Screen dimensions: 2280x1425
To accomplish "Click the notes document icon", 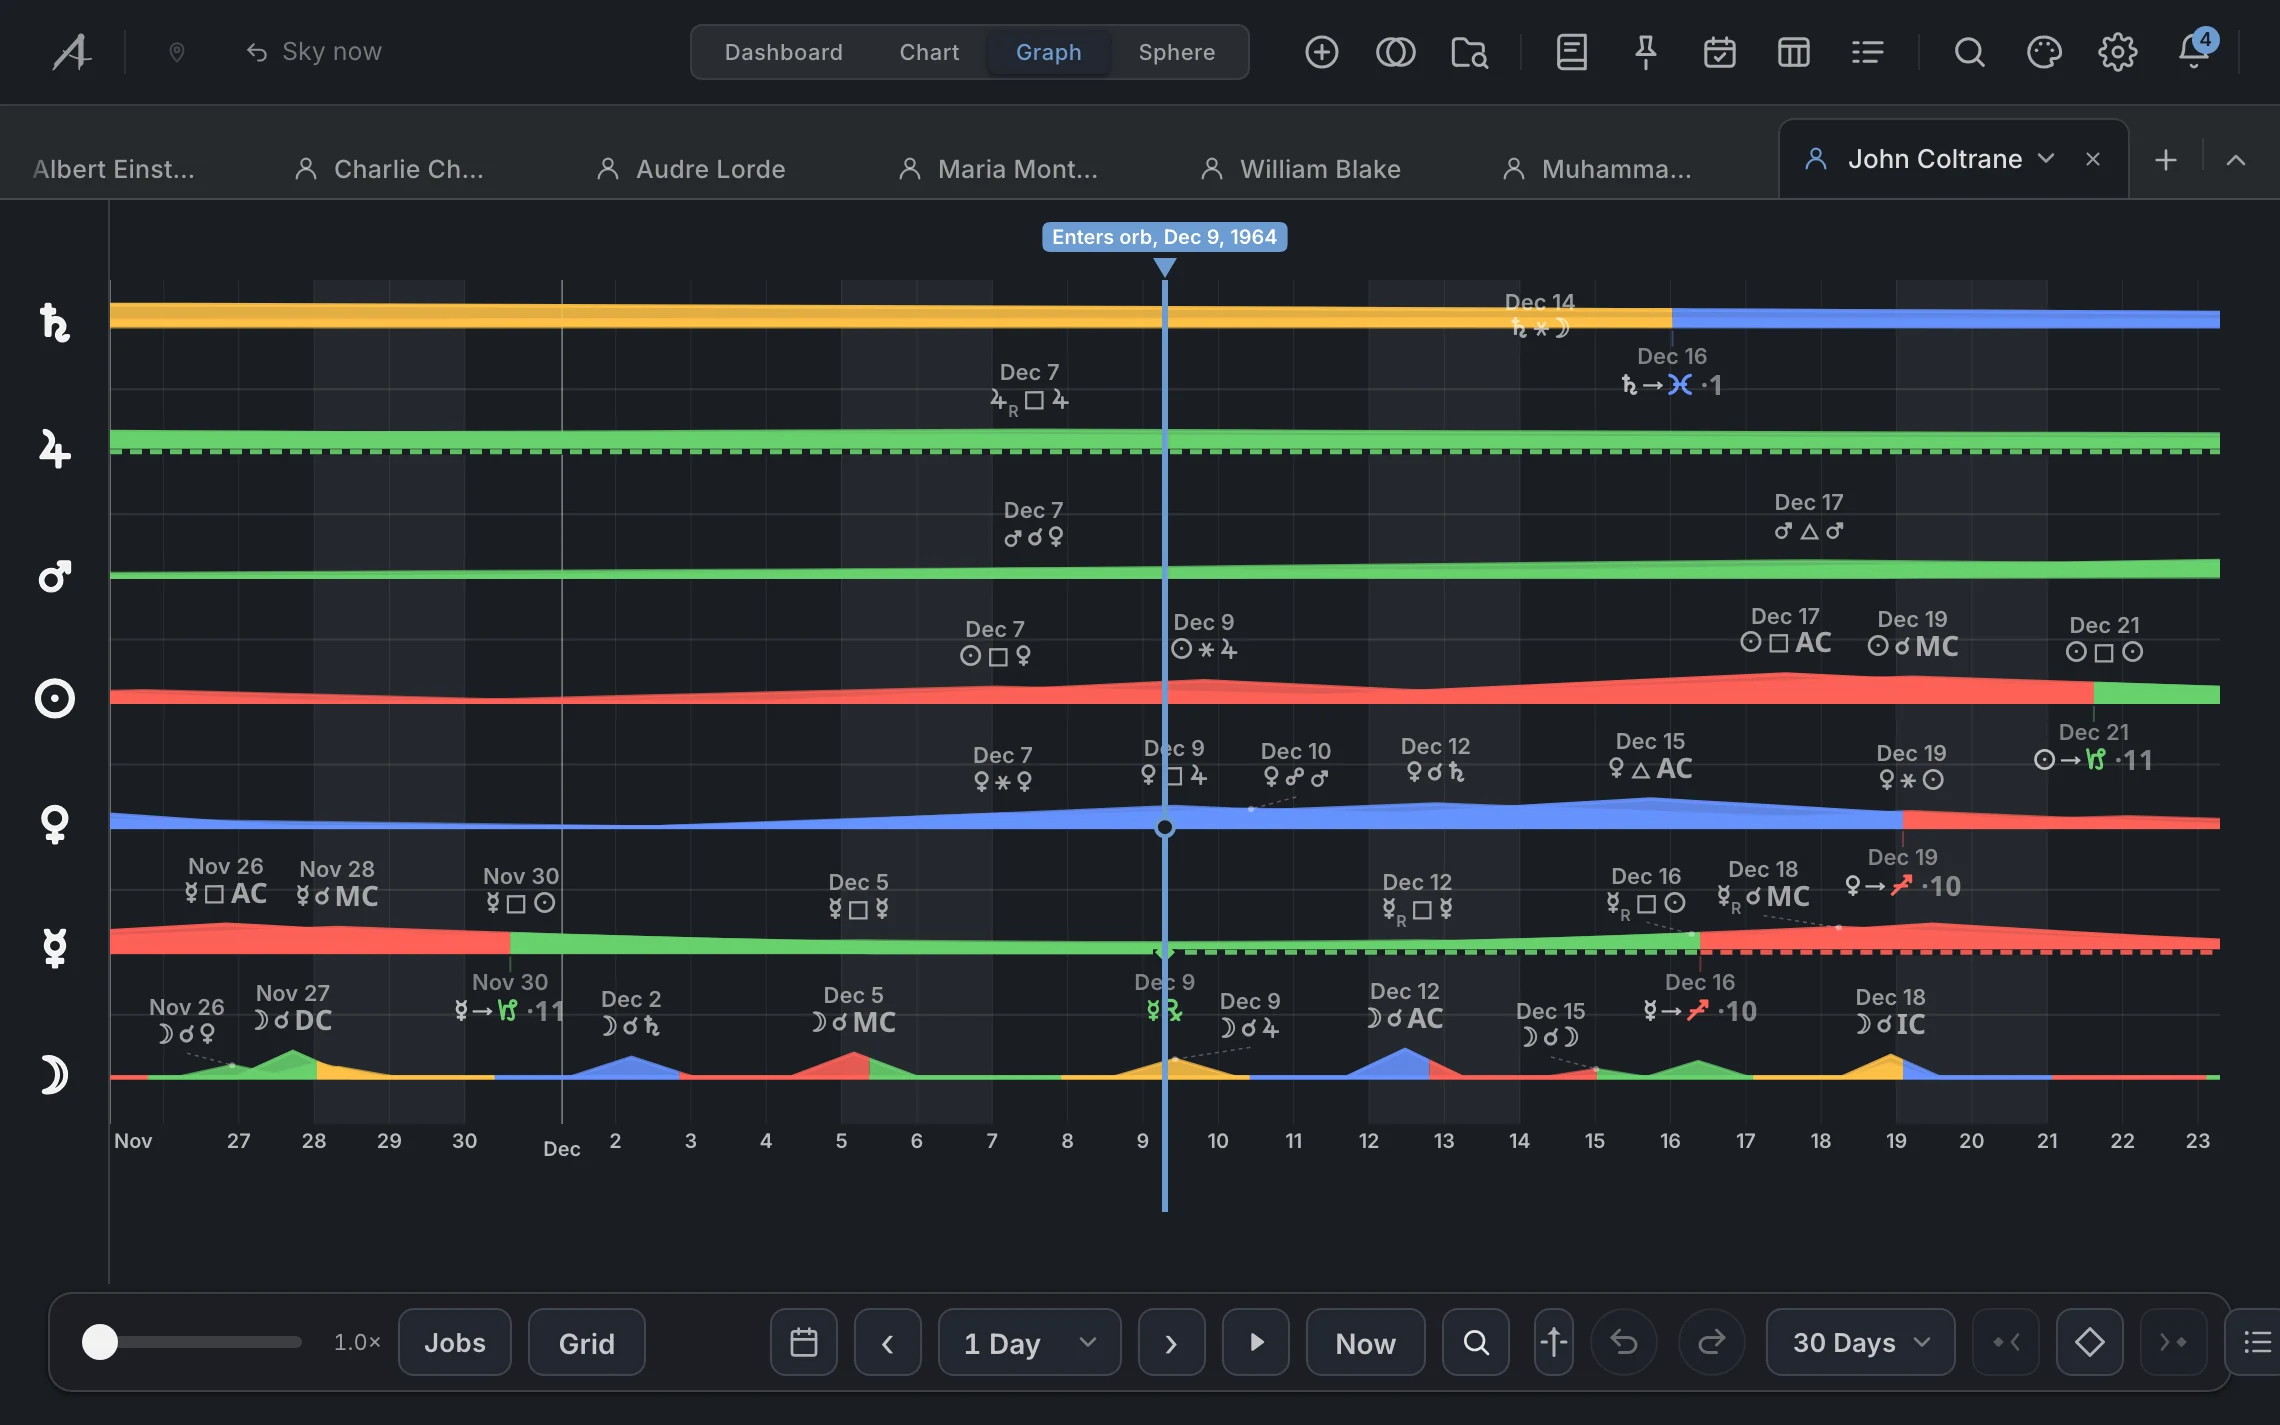I will (x=1571, y=52).
